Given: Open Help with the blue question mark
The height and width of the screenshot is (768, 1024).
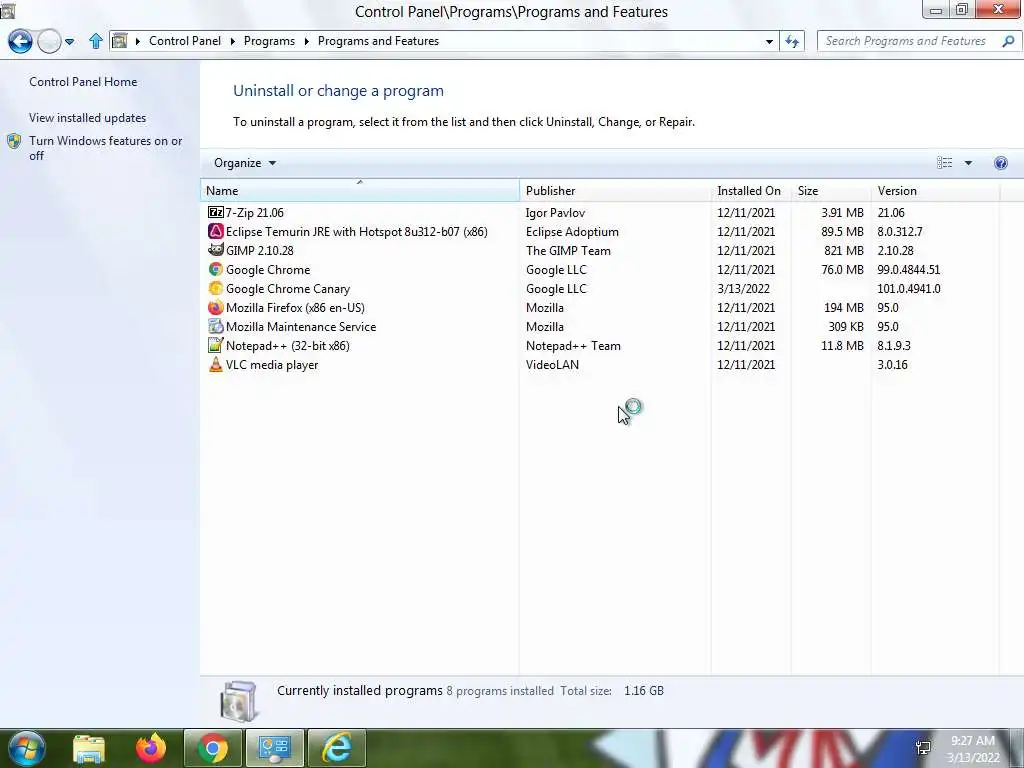Looking at the screenshot, I should tap(1000, 163).
